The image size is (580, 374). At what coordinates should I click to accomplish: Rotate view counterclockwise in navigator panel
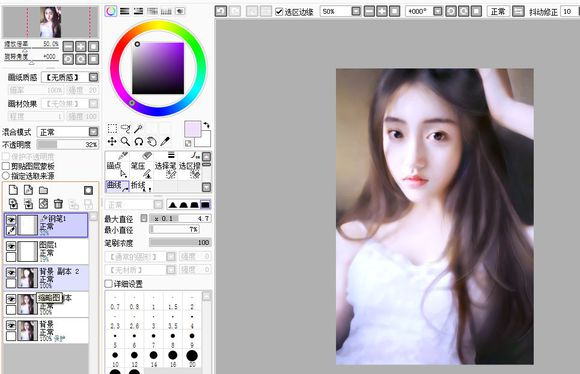point(68,59)
